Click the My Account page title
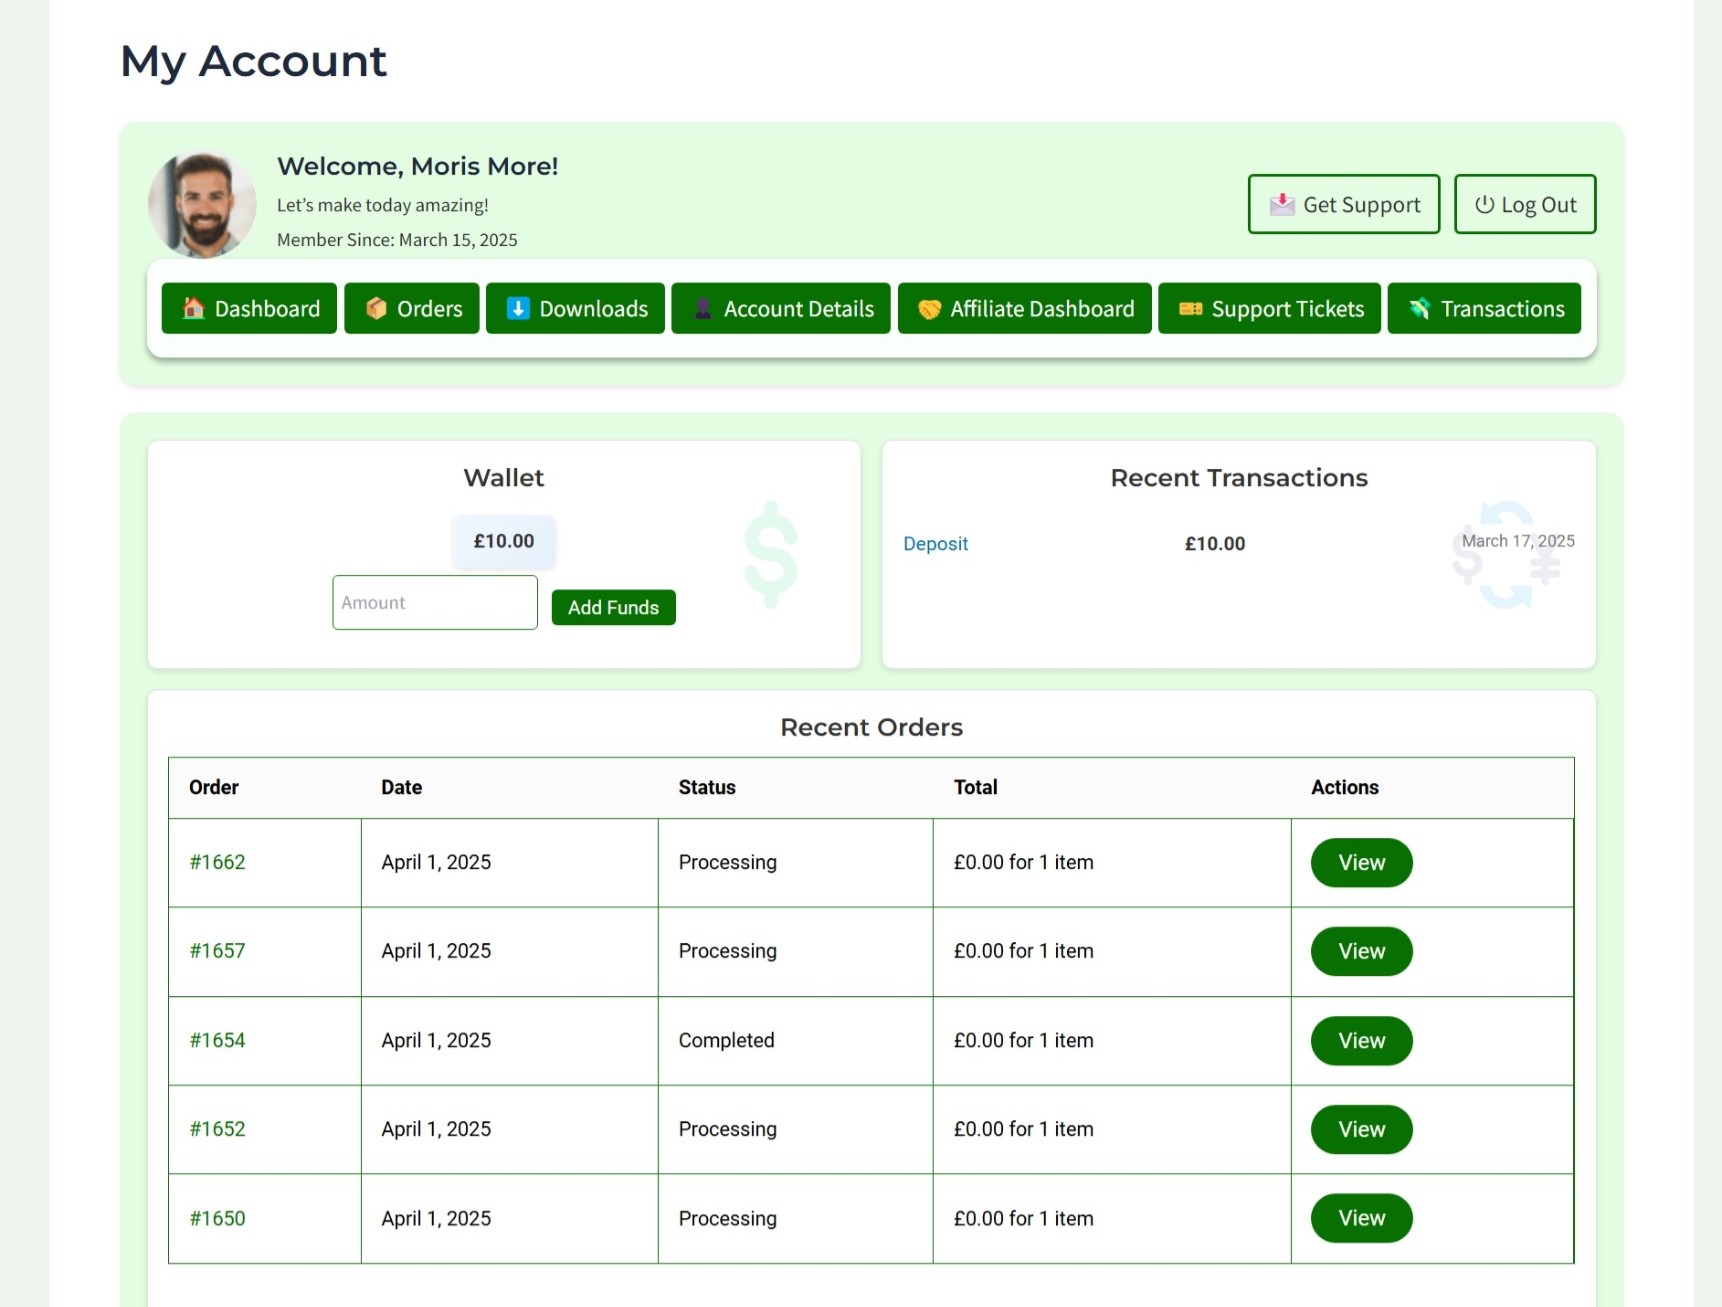The height and width of the screenshot is (1307, 1722). tap(253, 61)
